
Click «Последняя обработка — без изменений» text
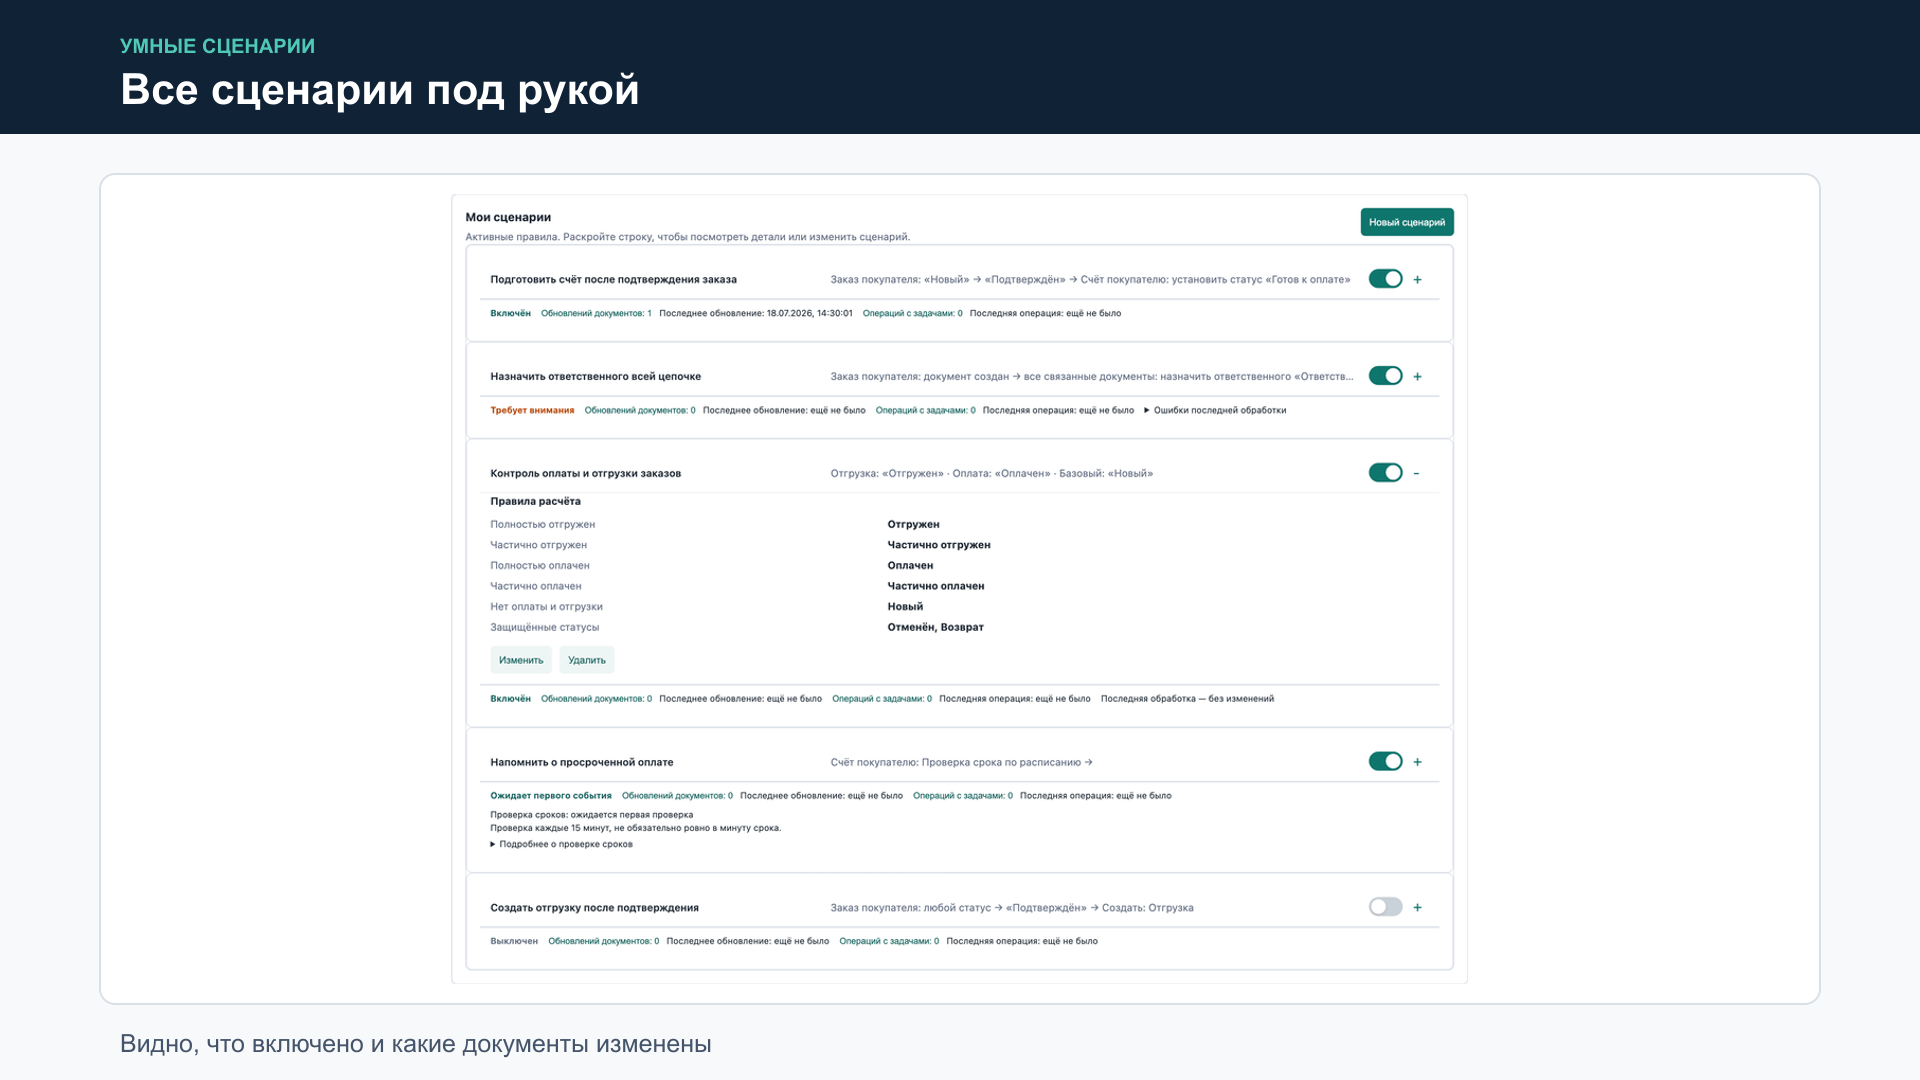tap(1187, 699)
